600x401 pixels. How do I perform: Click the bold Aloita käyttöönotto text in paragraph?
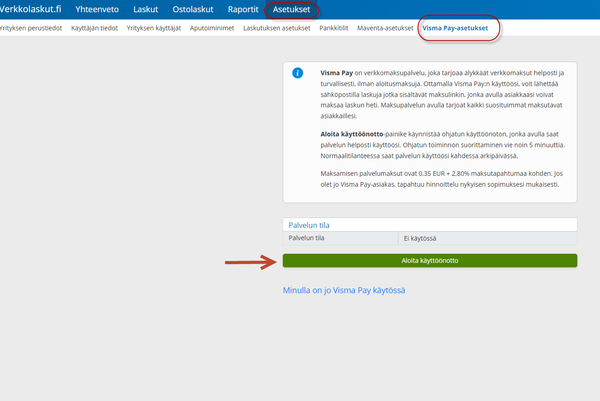[x=352, y=134]
